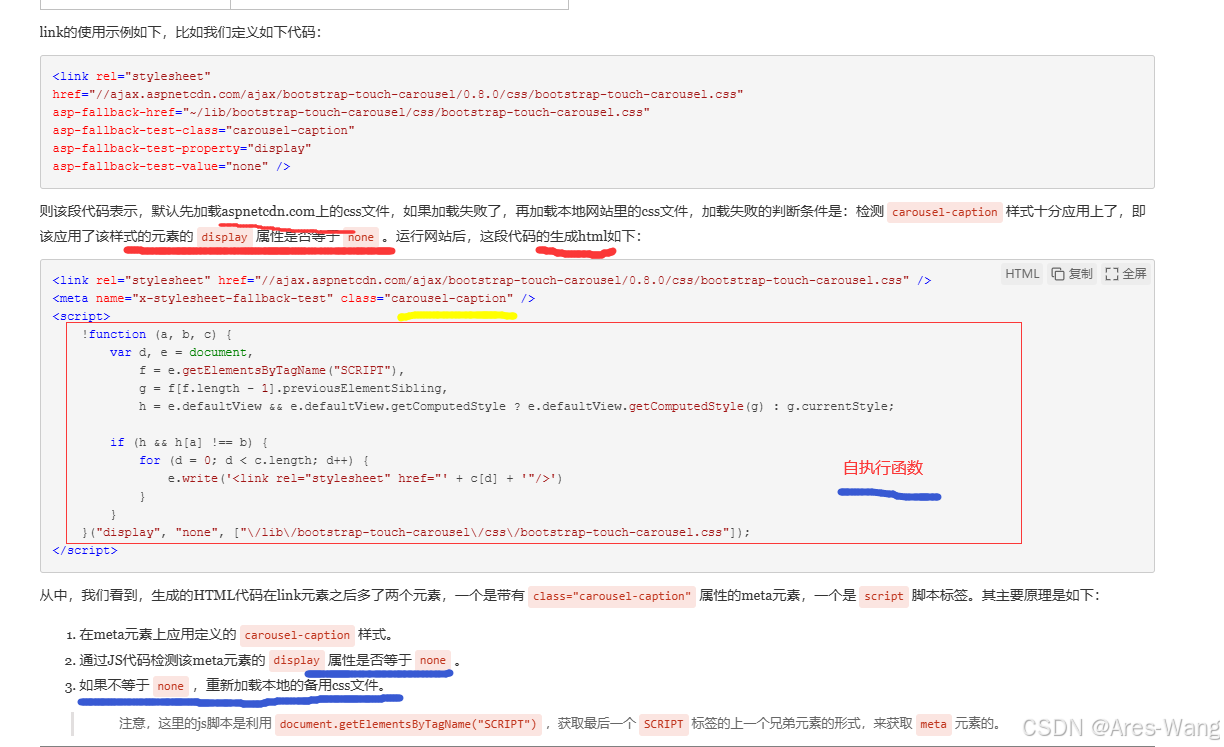1224x747 pixels.
Task: Open the code block in 全屏 fullscreen mode
Action: (x=1126, y=274)
